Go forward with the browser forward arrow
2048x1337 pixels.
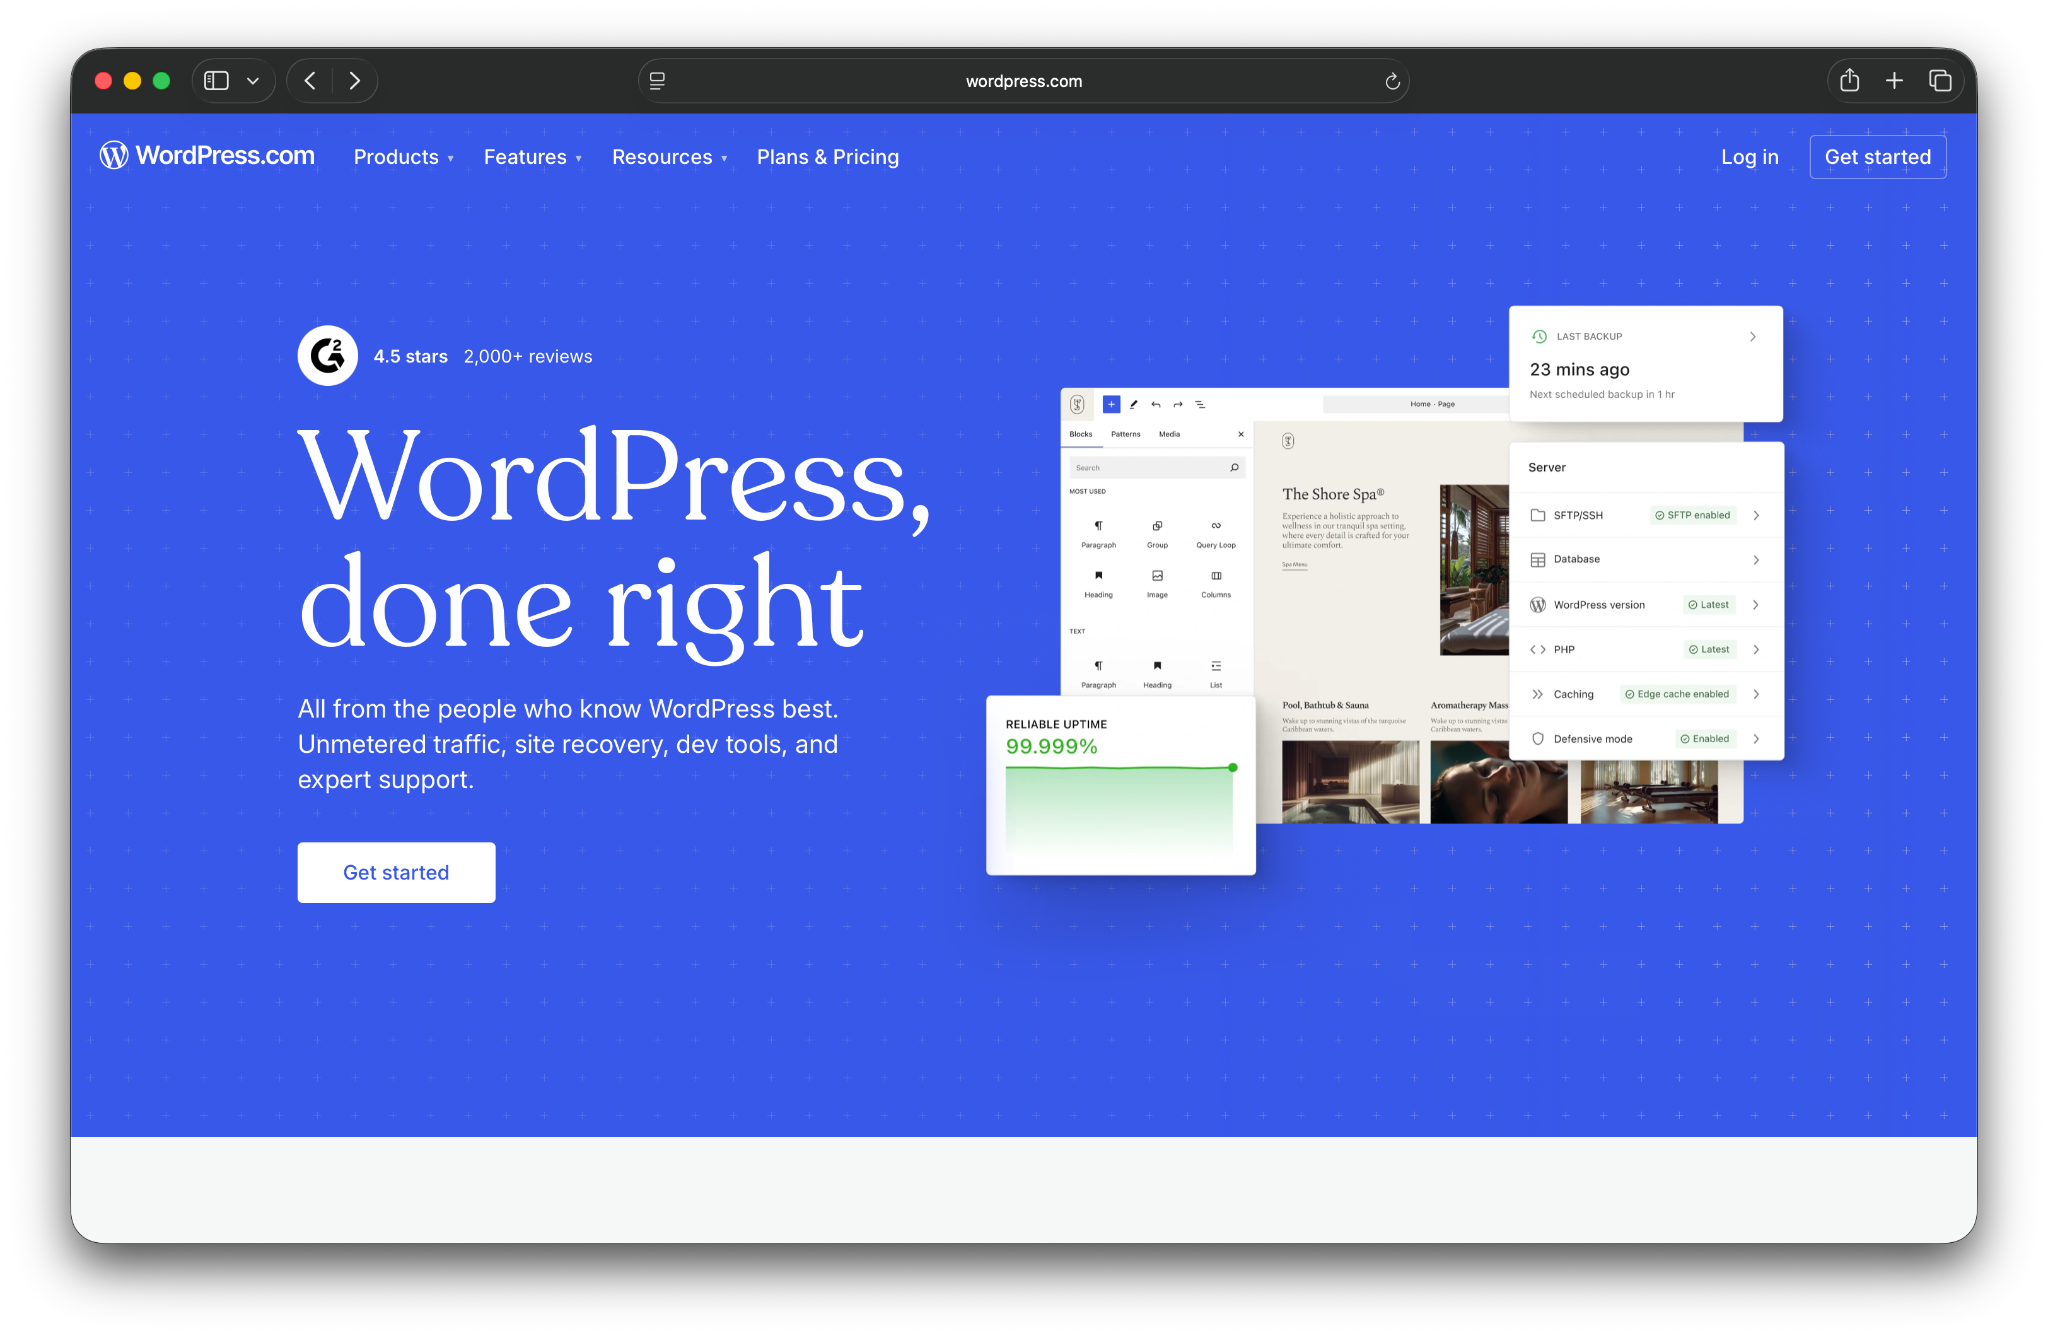coord(354,81)
